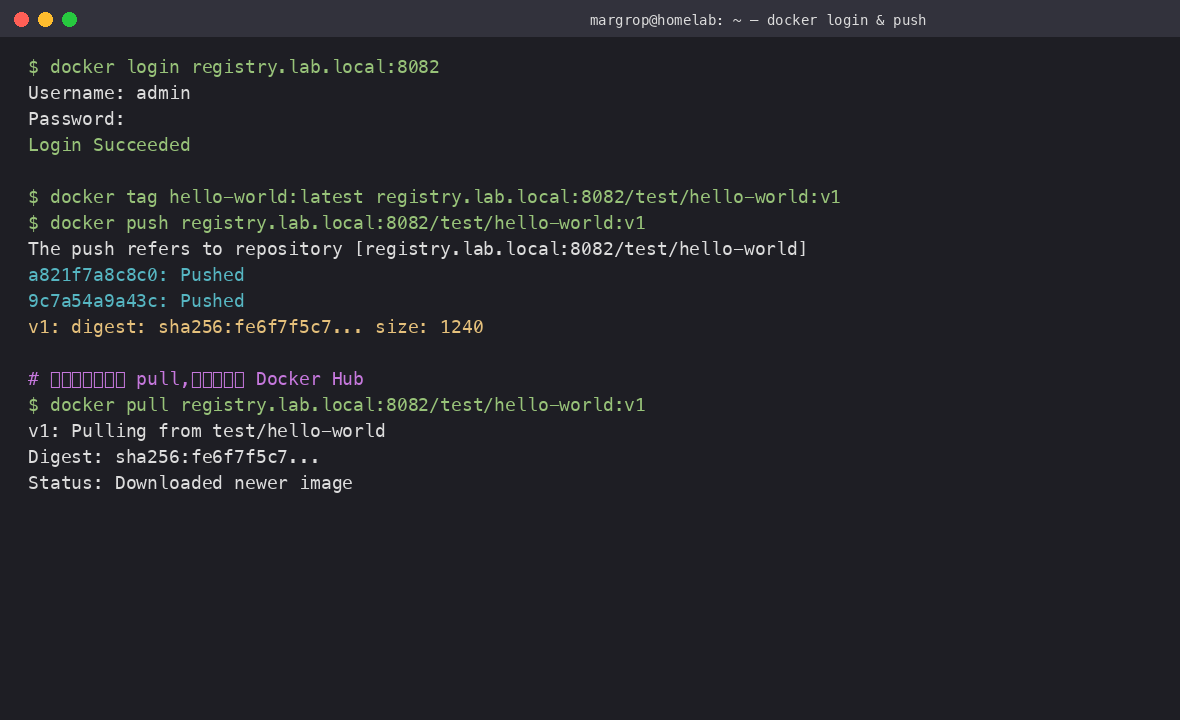Screen dimensions: 1180x720
Task: Close the terminal window with red button
Action: (22, 20)
